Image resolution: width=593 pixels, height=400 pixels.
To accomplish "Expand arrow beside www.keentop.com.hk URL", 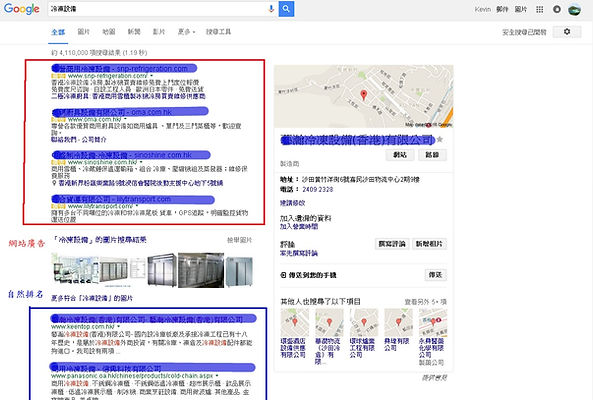I will pos(119,326).
